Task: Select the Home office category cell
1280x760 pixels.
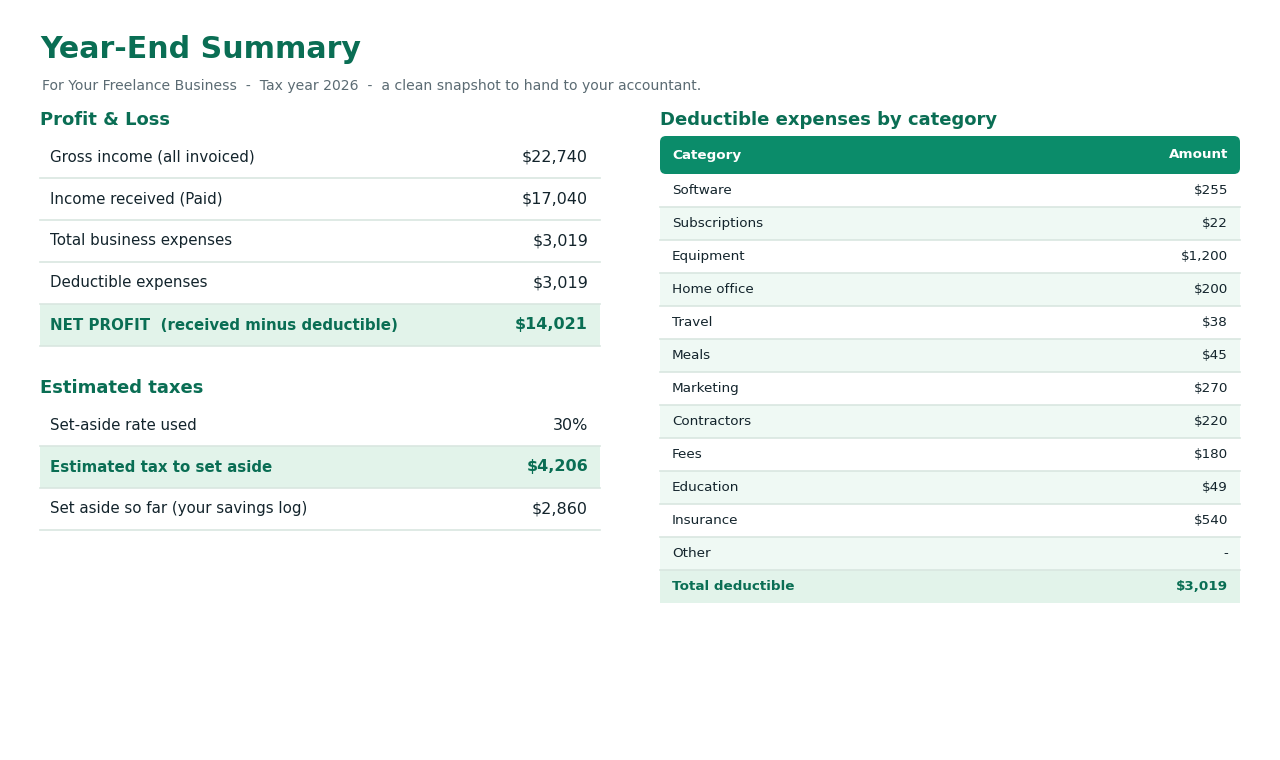Action: click(x=713, y=289)
